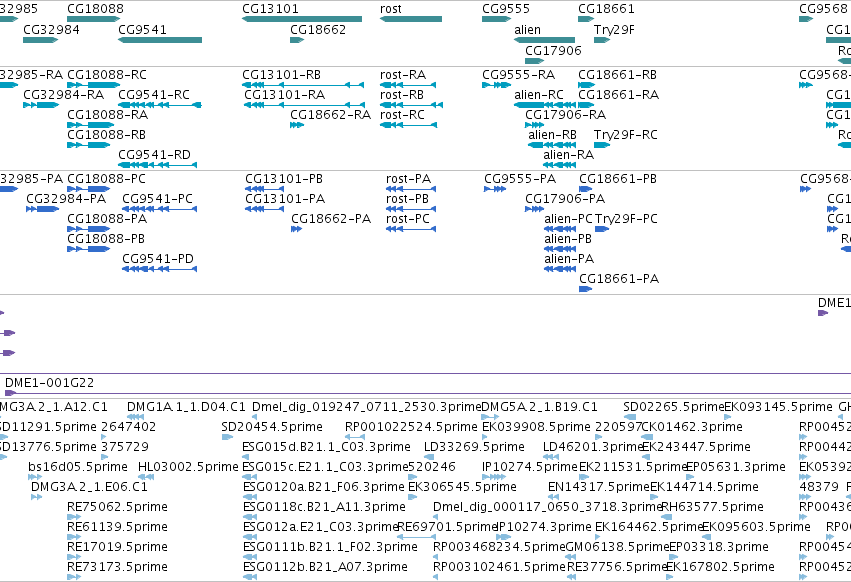851x582 pixels.
Task: Click the CG18088-RC transcript label
Action: point(106,74)
